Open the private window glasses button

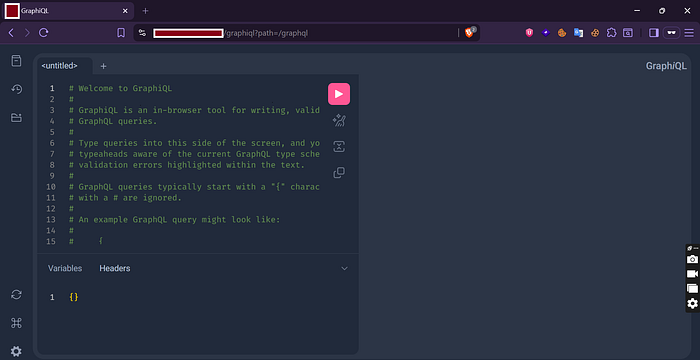tap(671, 33)
